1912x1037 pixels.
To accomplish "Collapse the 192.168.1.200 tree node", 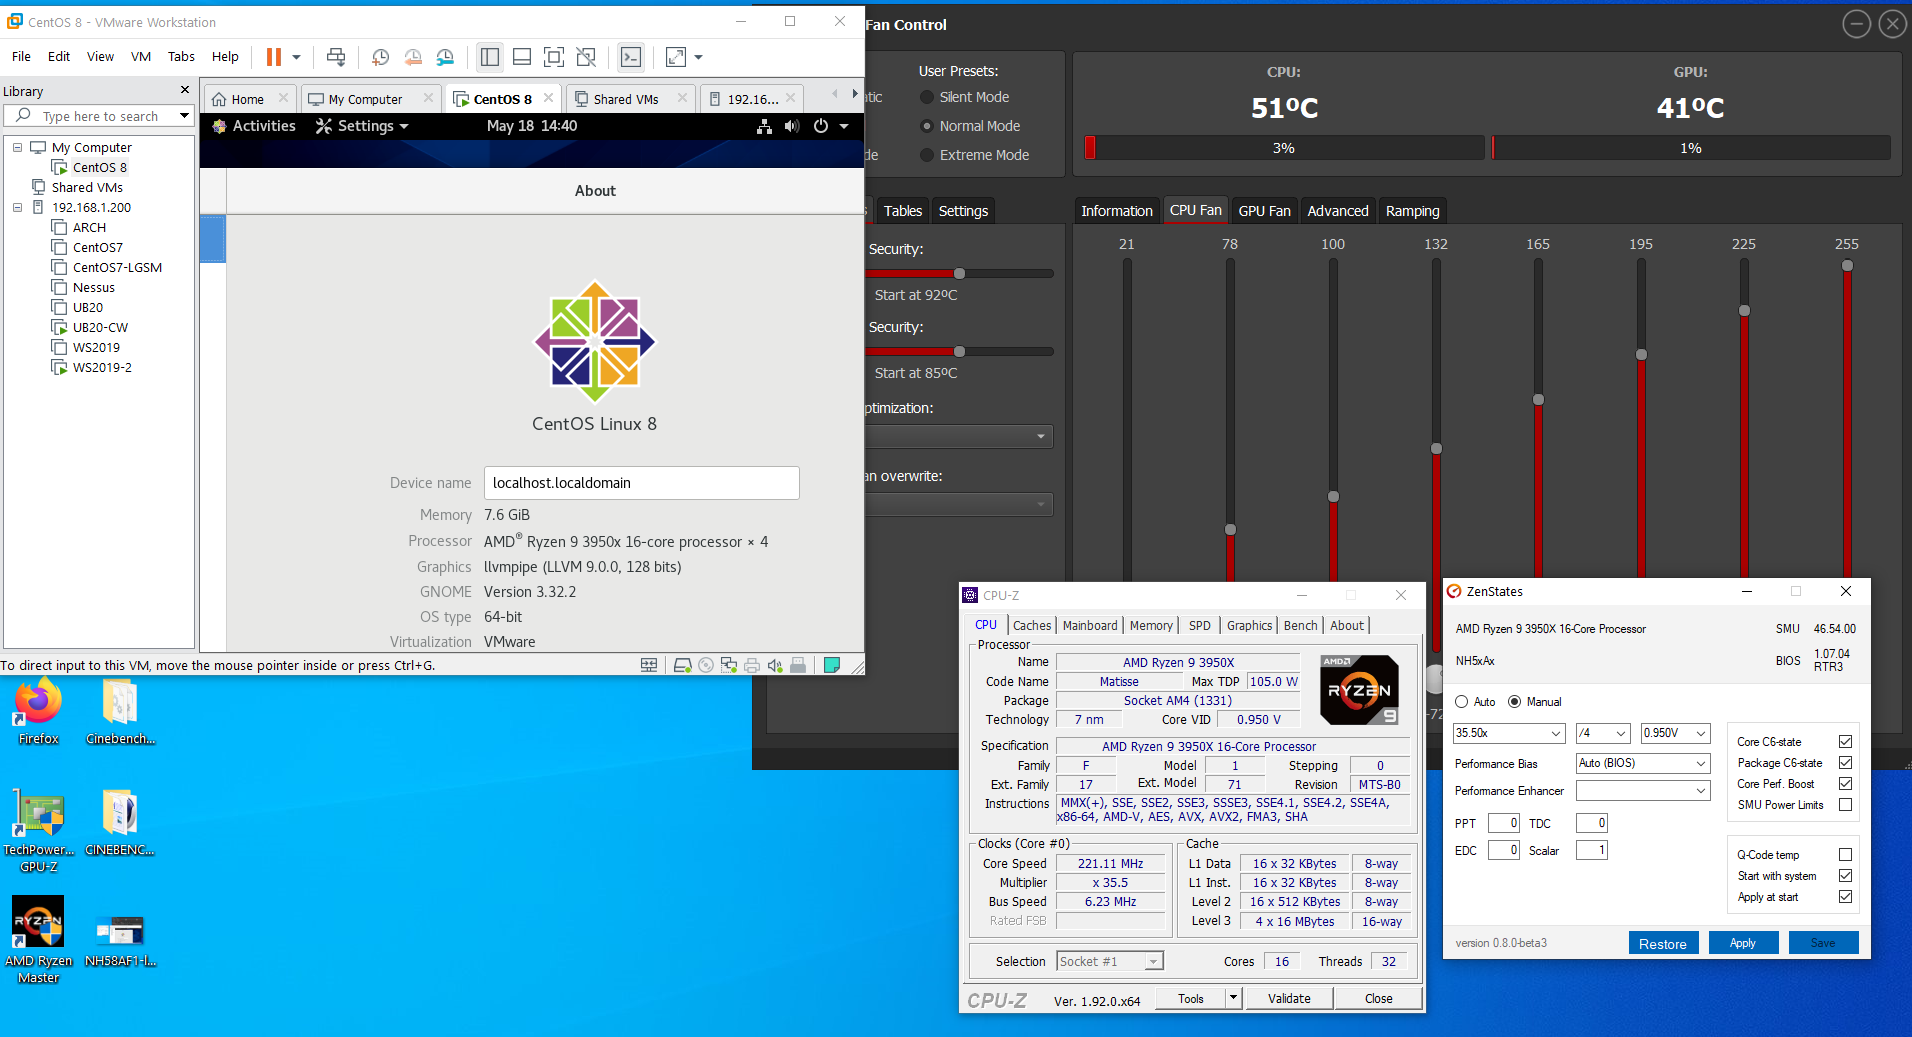I will pyautogui.click(x=17, y=207).
